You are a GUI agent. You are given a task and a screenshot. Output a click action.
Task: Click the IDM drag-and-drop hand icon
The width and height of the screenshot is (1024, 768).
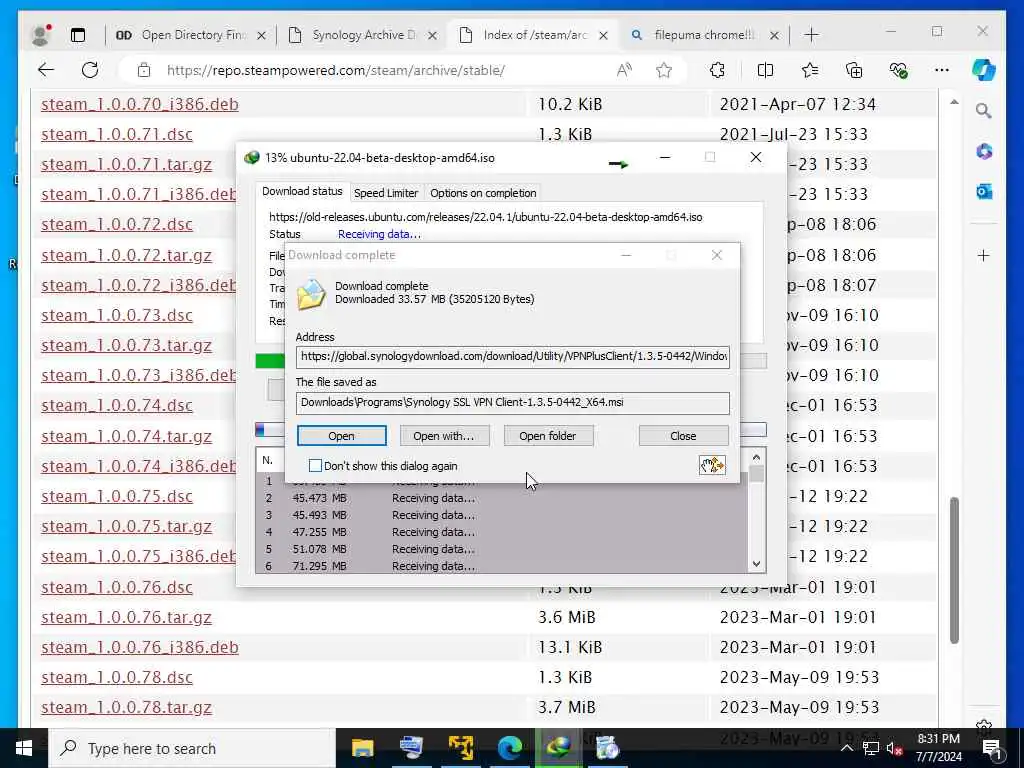coord(712,465)
